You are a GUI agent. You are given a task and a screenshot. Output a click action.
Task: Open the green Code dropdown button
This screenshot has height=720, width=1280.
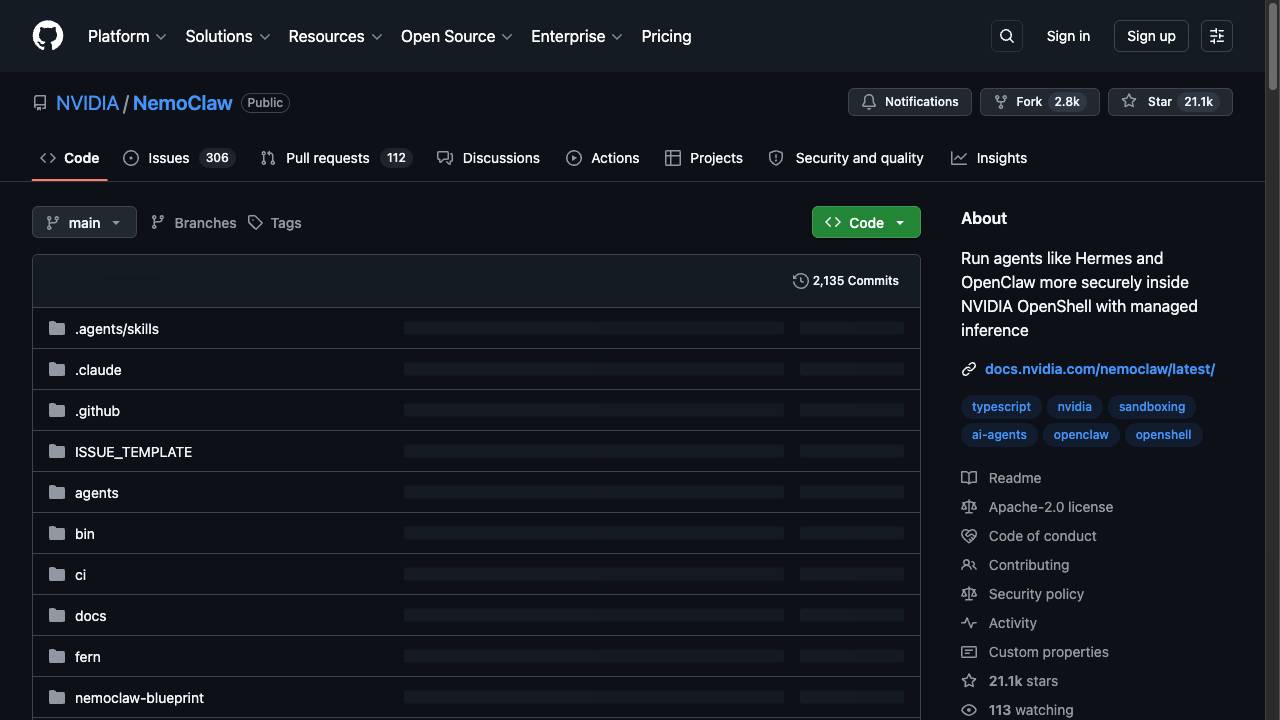(866, 222)
